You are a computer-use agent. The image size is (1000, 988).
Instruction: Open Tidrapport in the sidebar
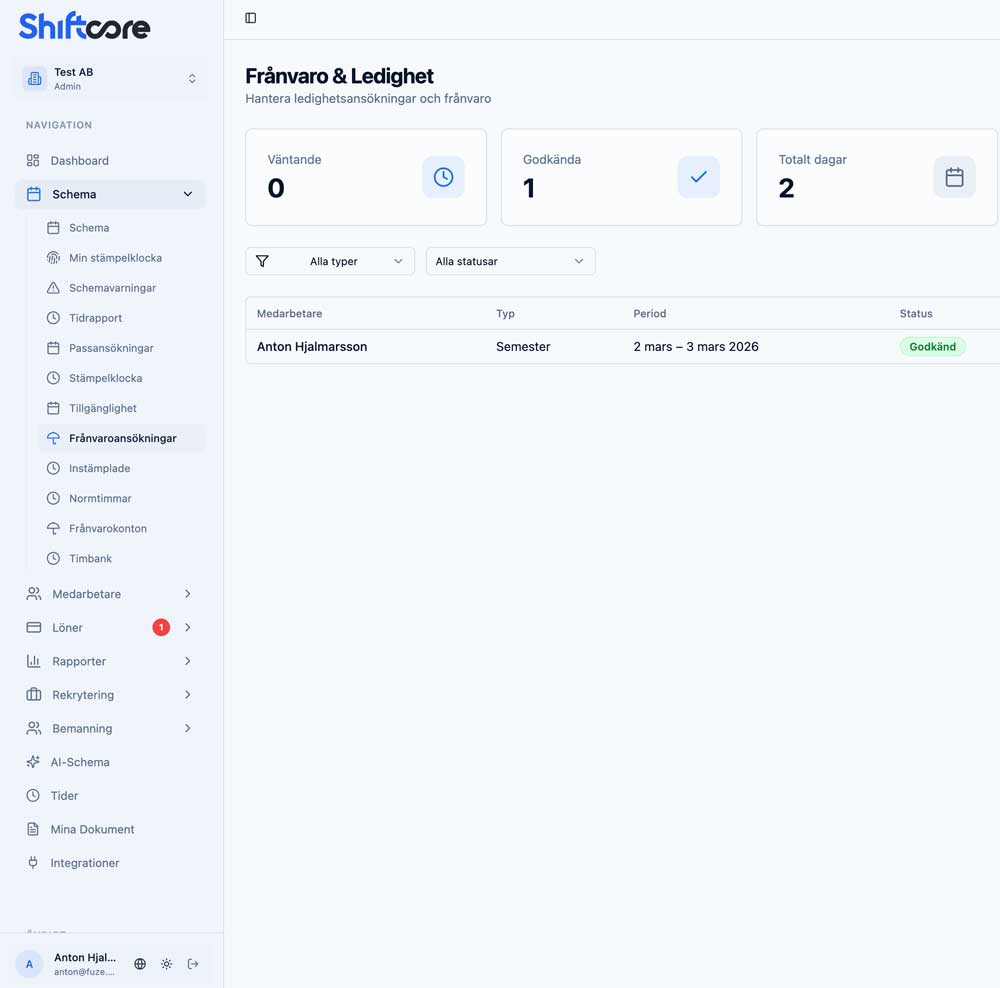point(121,318)
